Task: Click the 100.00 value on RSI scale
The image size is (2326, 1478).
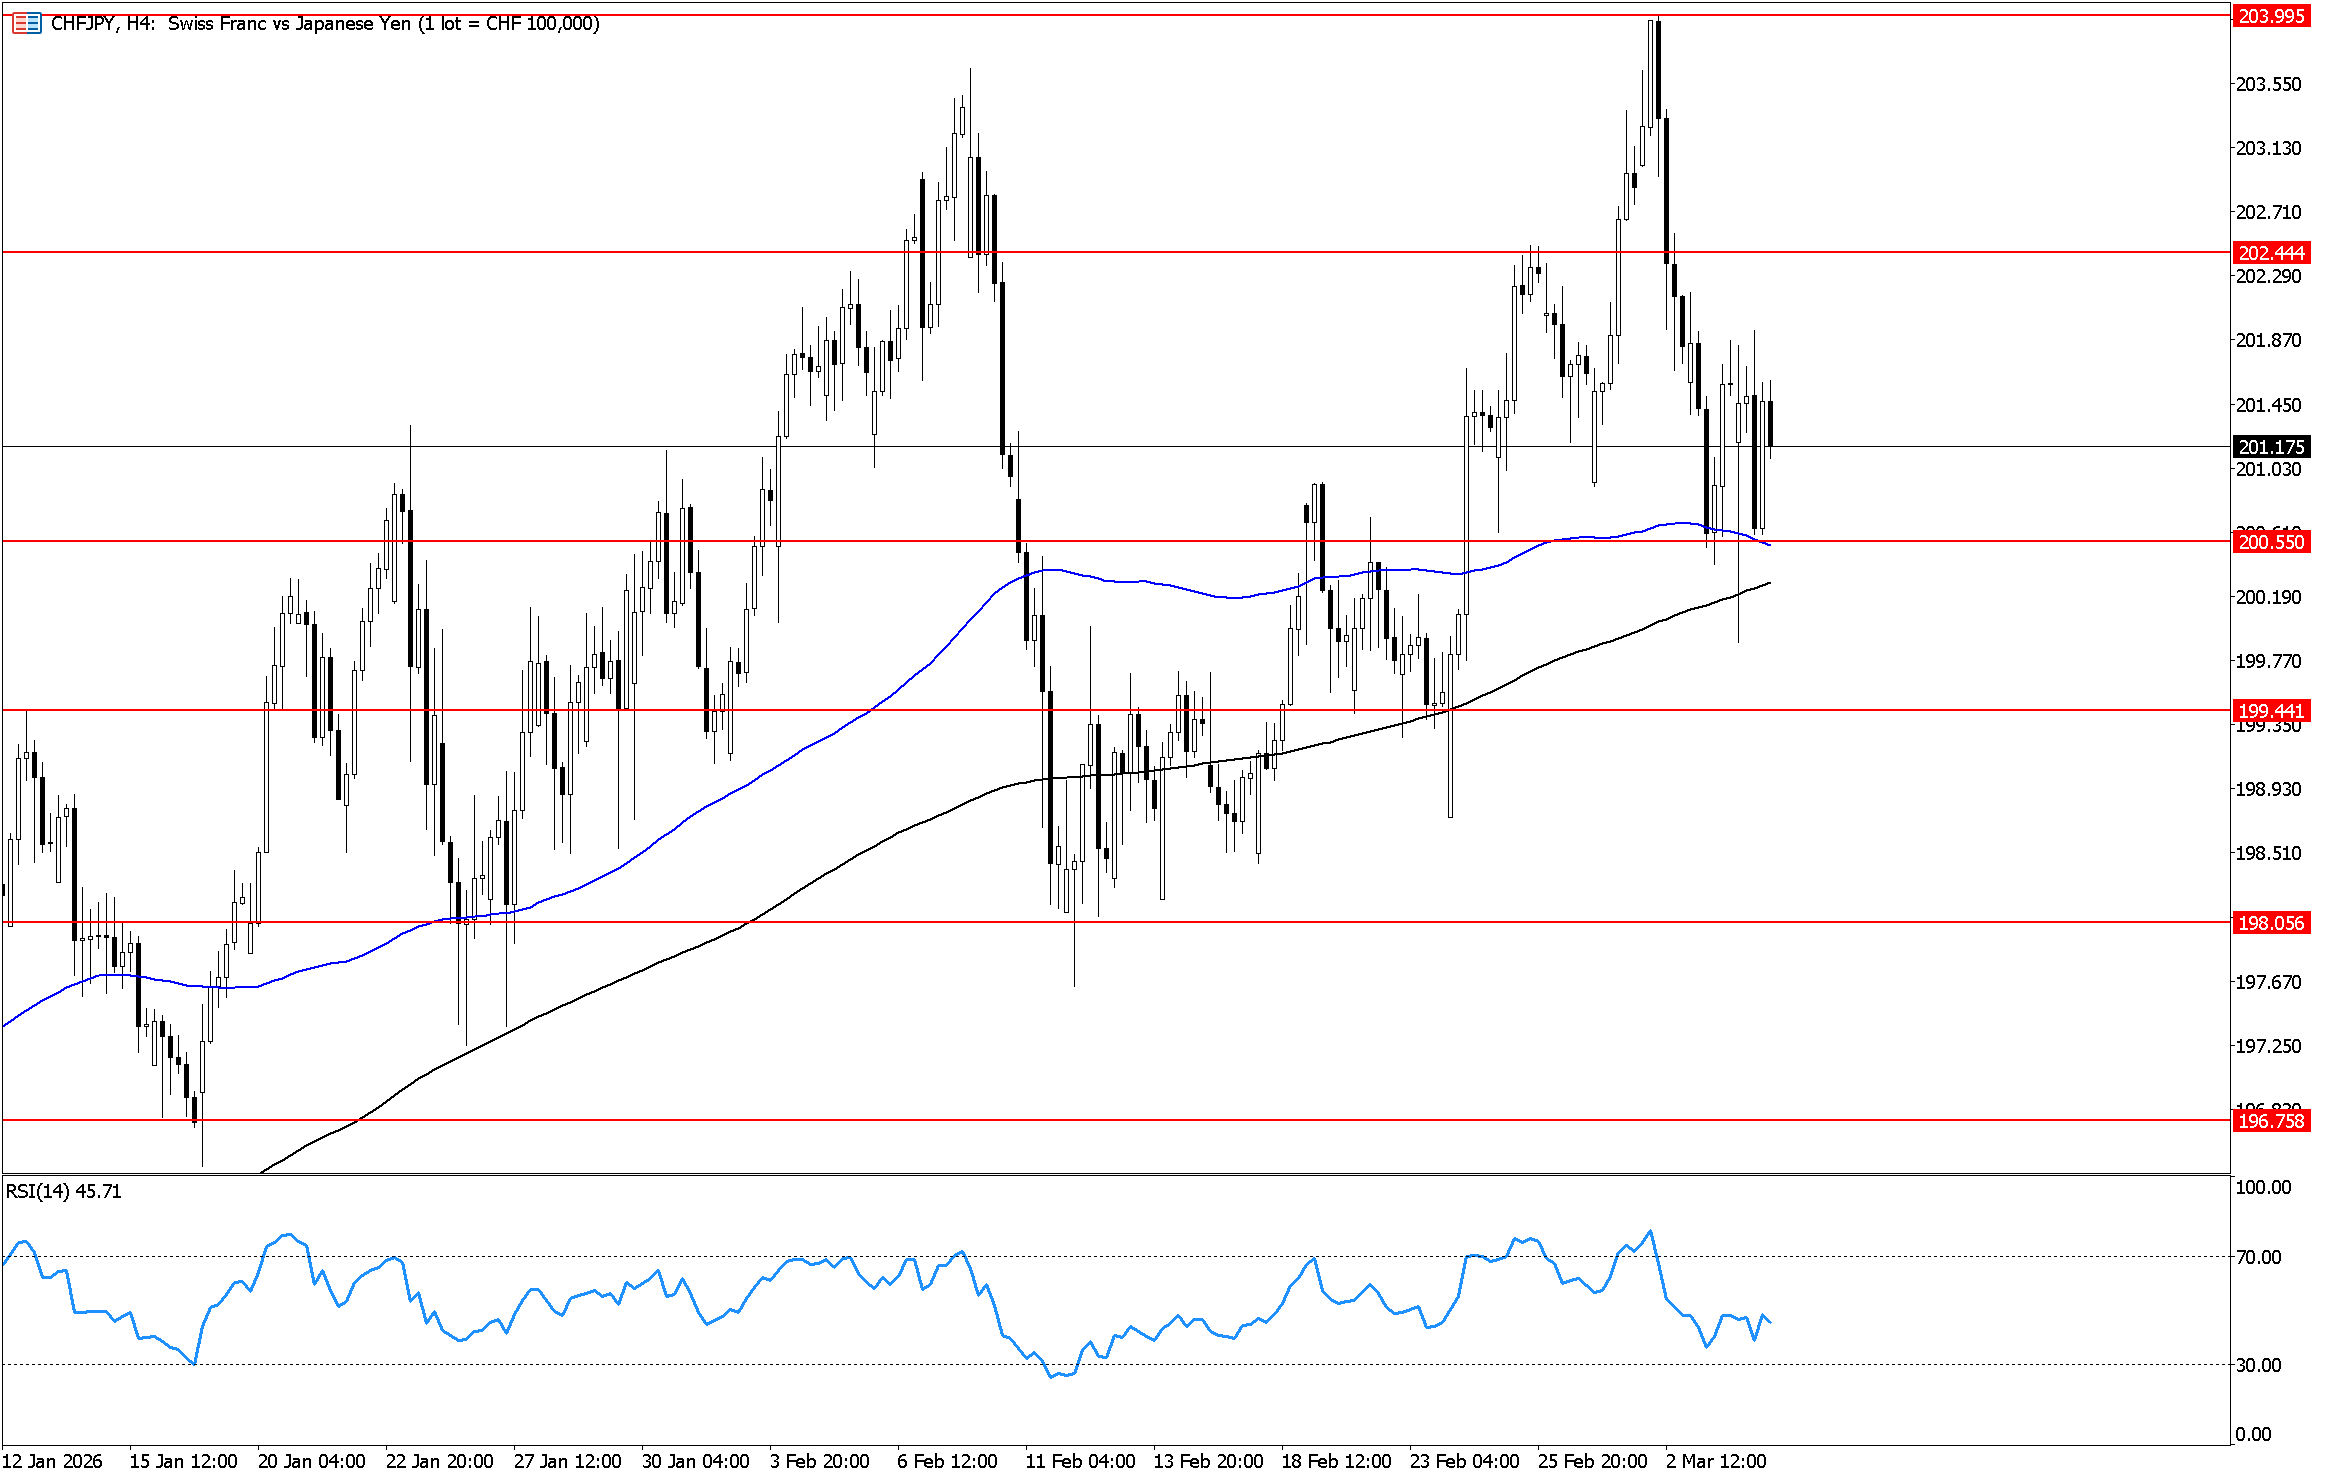Action: click(2262, 1187)
